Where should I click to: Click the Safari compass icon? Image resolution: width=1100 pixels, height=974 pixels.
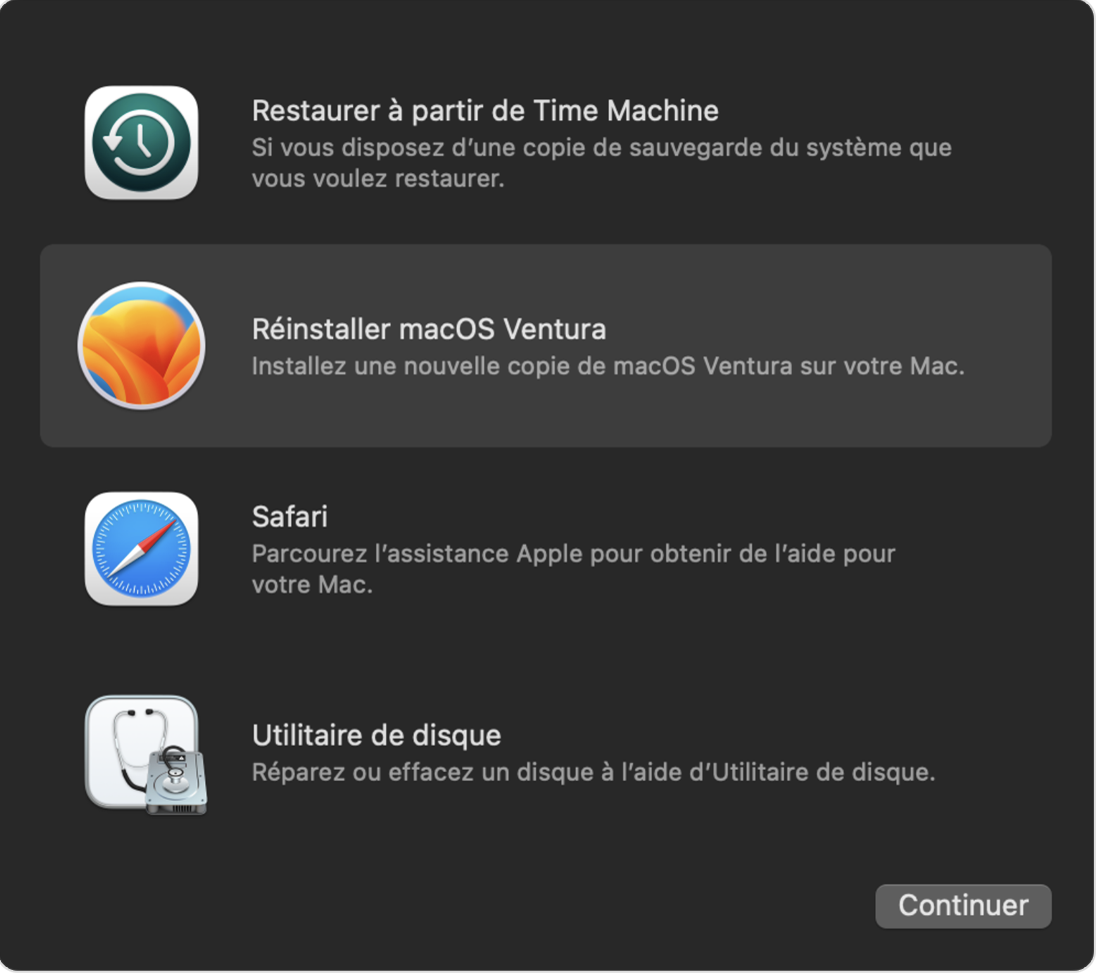[x=141, y=549]
